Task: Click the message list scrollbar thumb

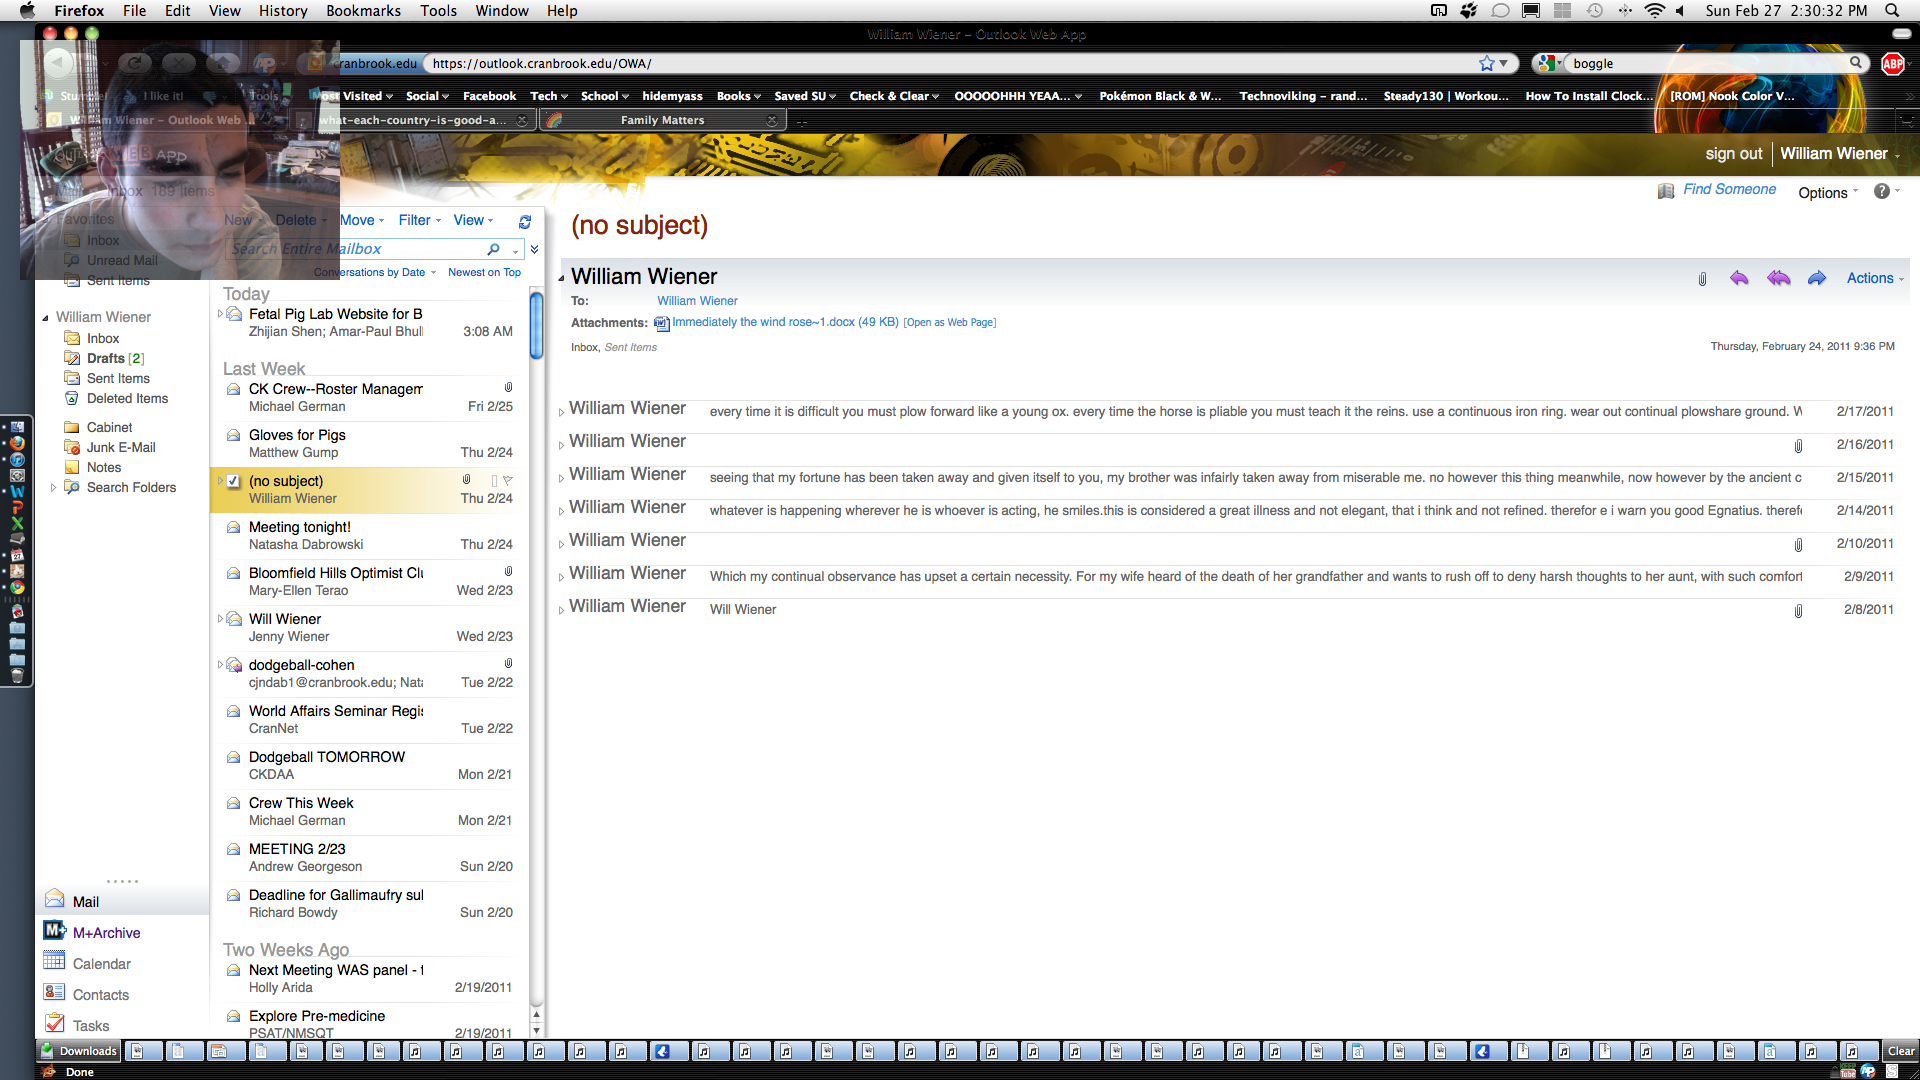Action: 536,325
